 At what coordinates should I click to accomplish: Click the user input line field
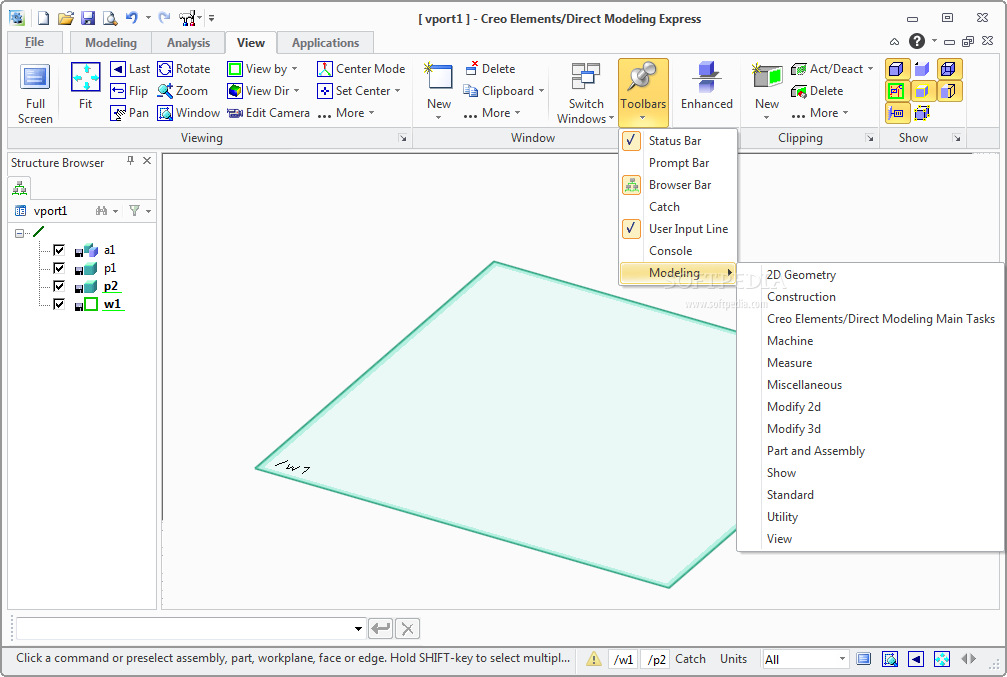pyautogui.click(x=185, y=629)
